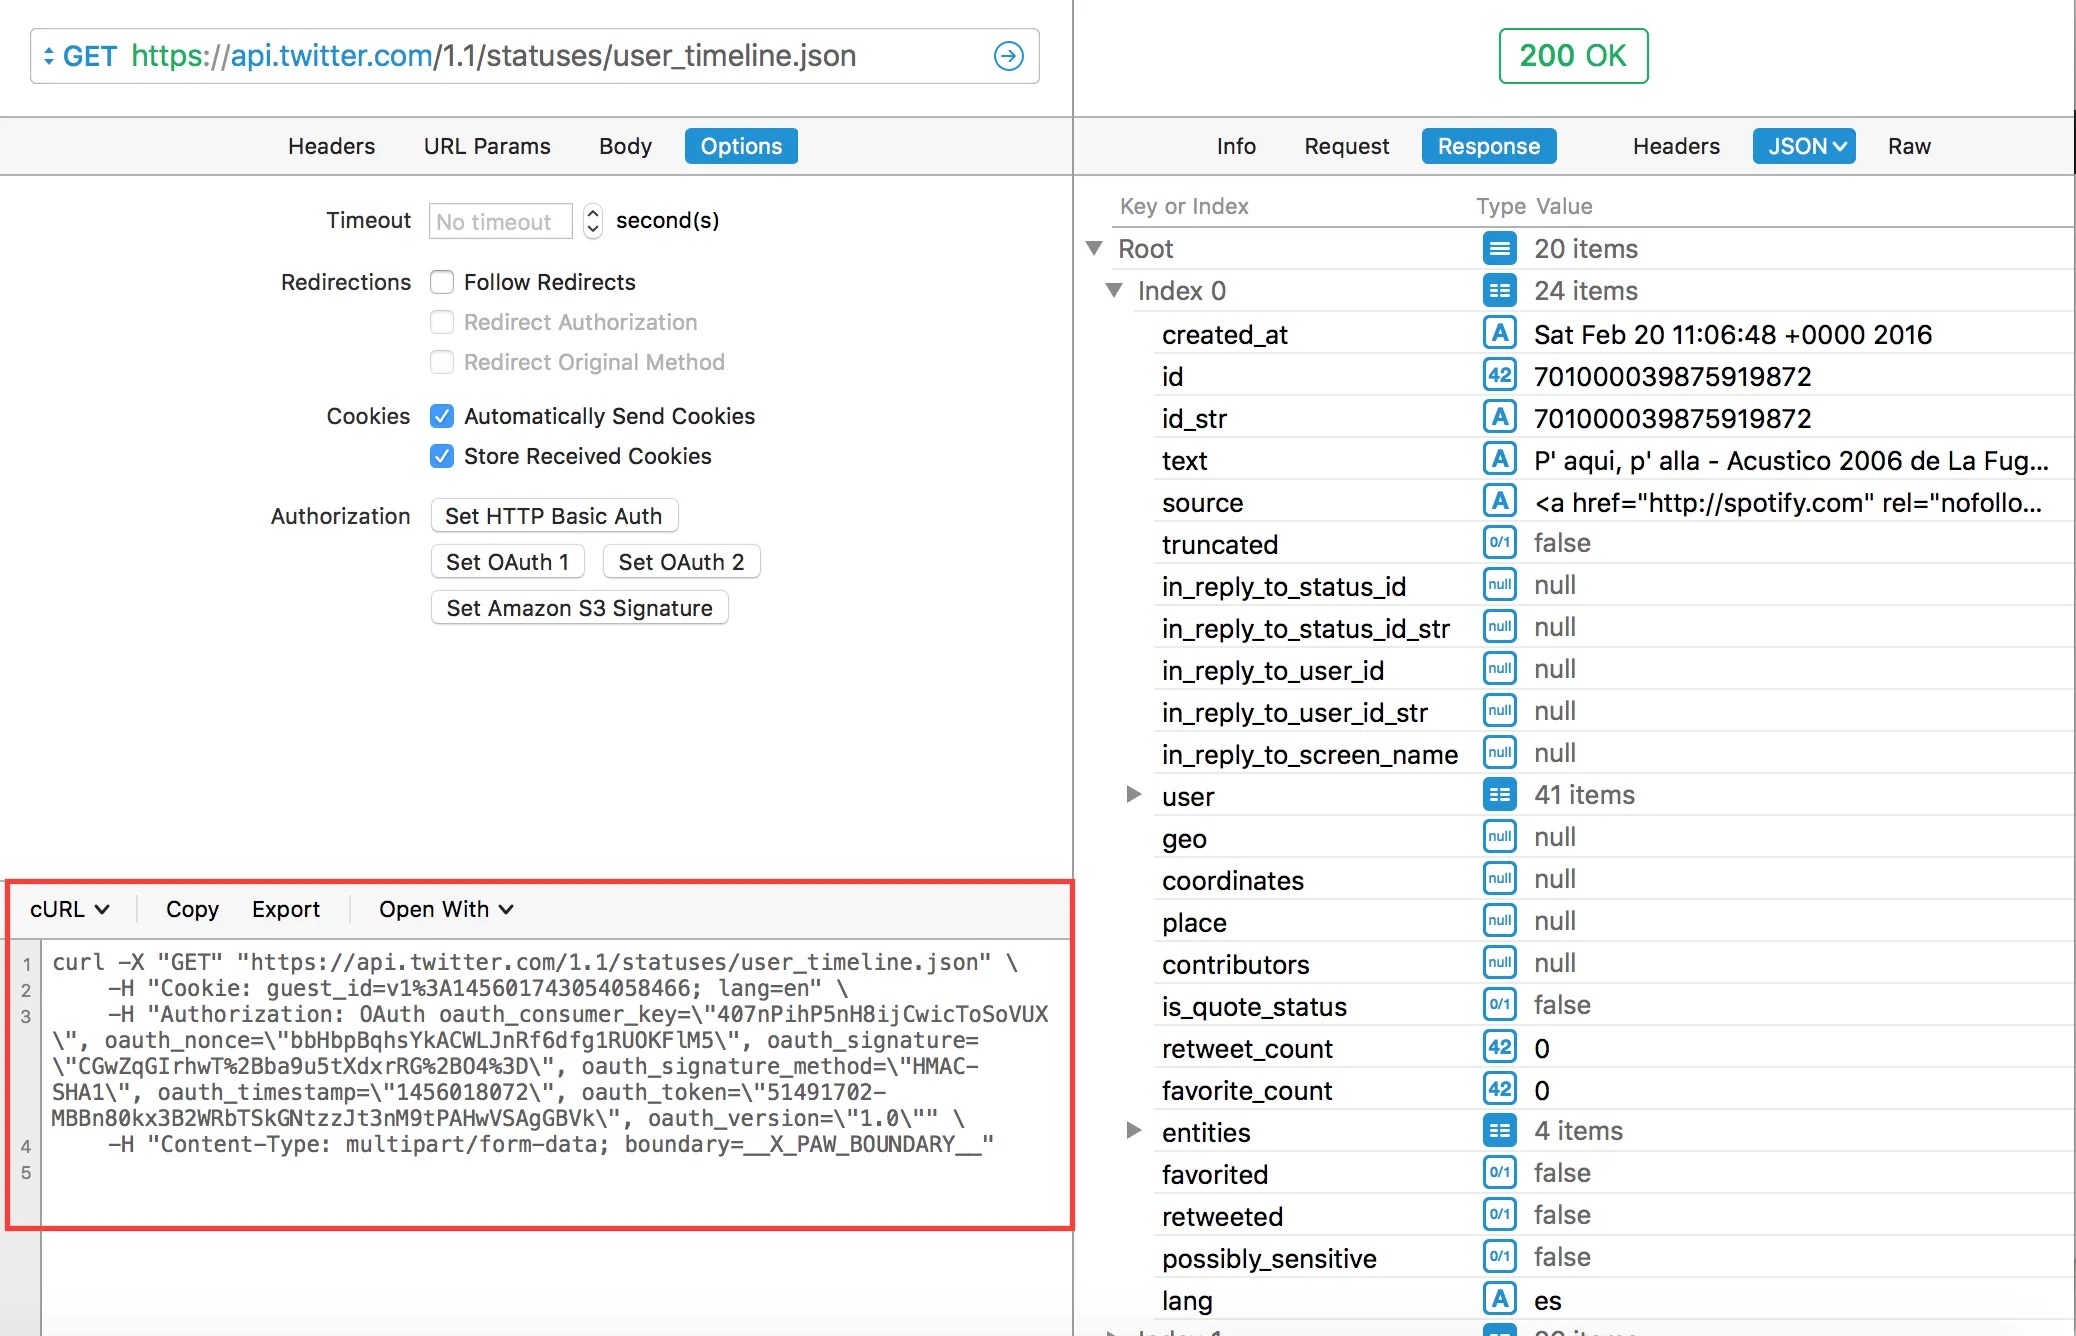Viewport: 2076px width, 1336px height.
Task: Click Set Amazon S3 Signature button
Action: [x=579, y=608]
